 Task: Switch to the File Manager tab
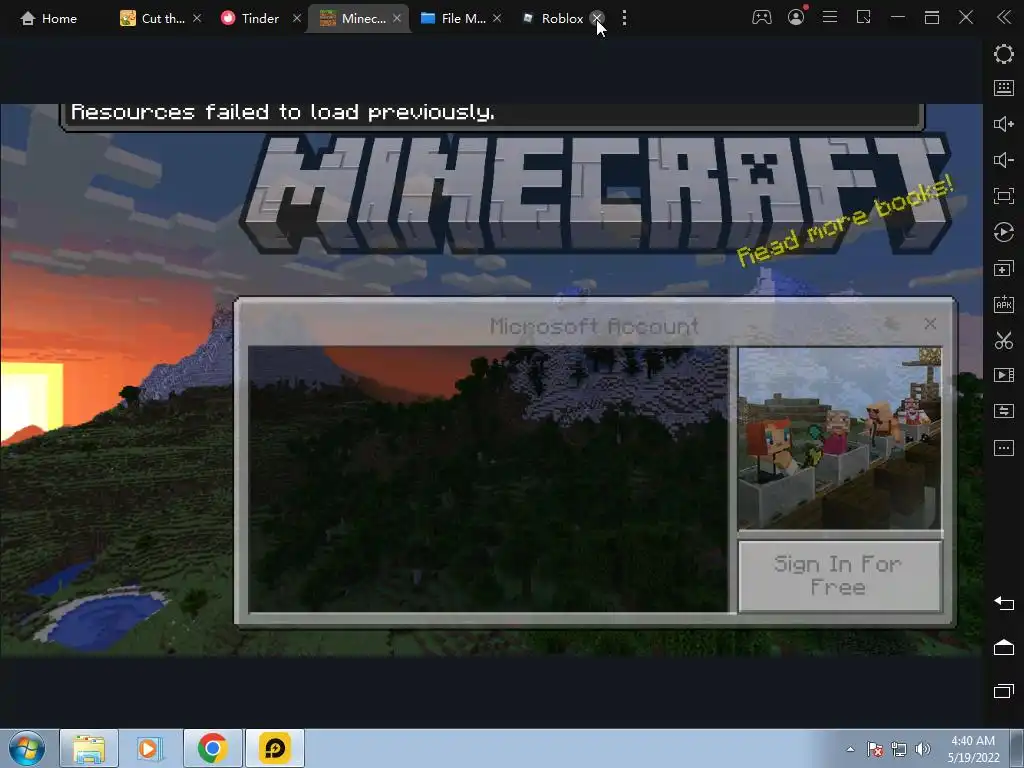point(454,18)
